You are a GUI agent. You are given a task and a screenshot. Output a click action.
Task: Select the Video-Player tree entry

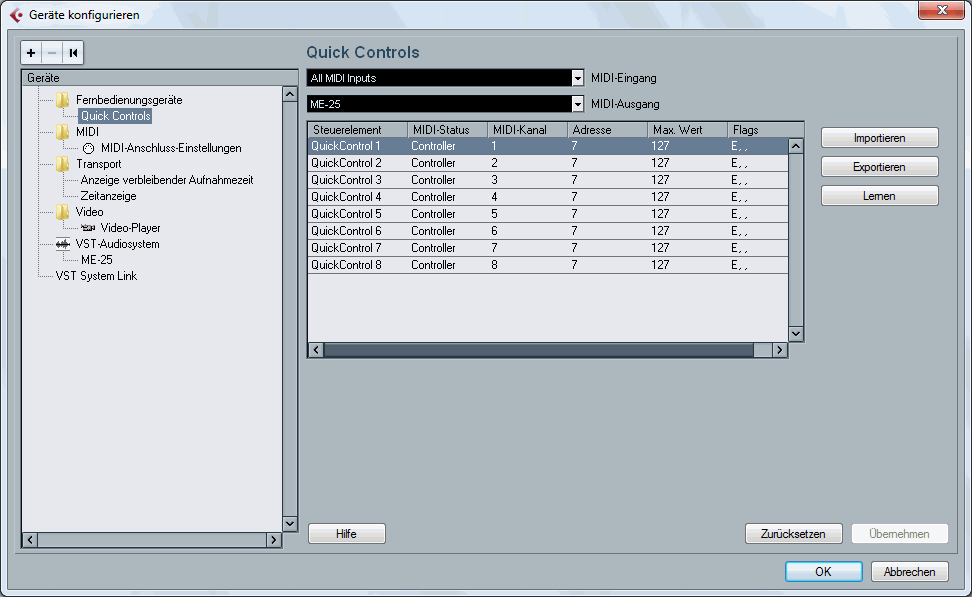(130, 228)
